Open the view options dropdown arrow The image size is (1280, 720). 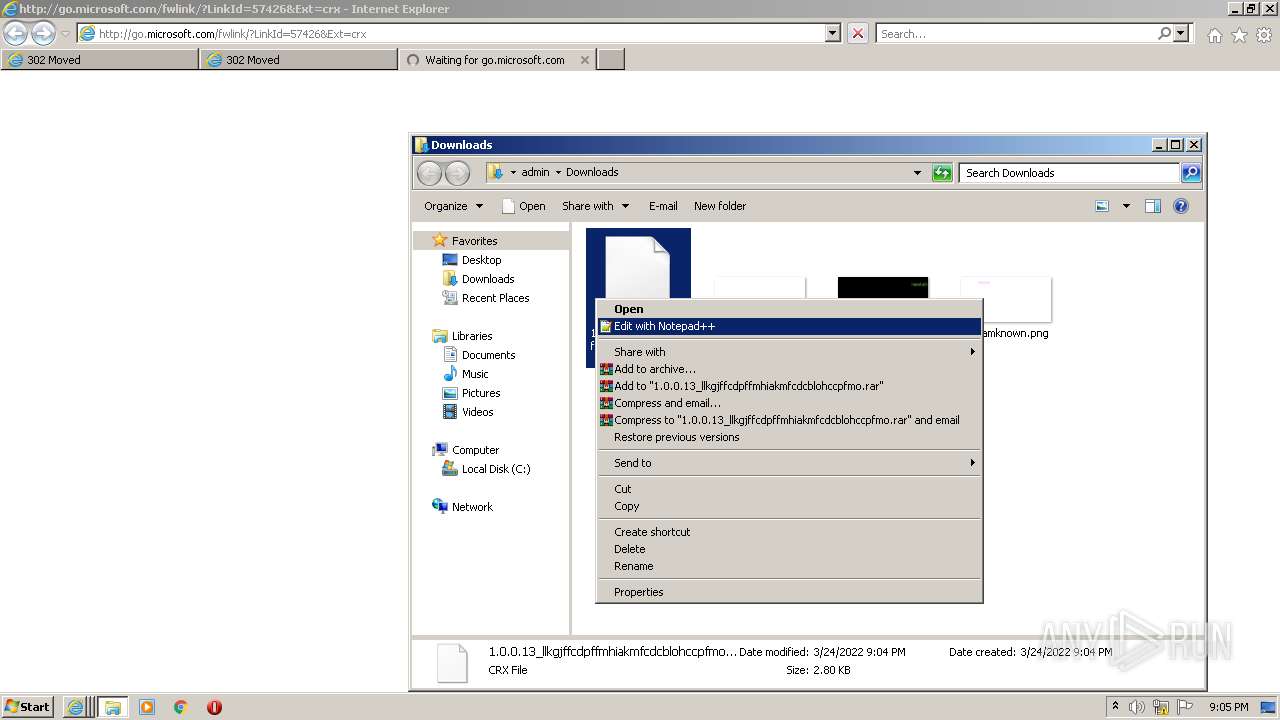click(x=1126, y=206)
